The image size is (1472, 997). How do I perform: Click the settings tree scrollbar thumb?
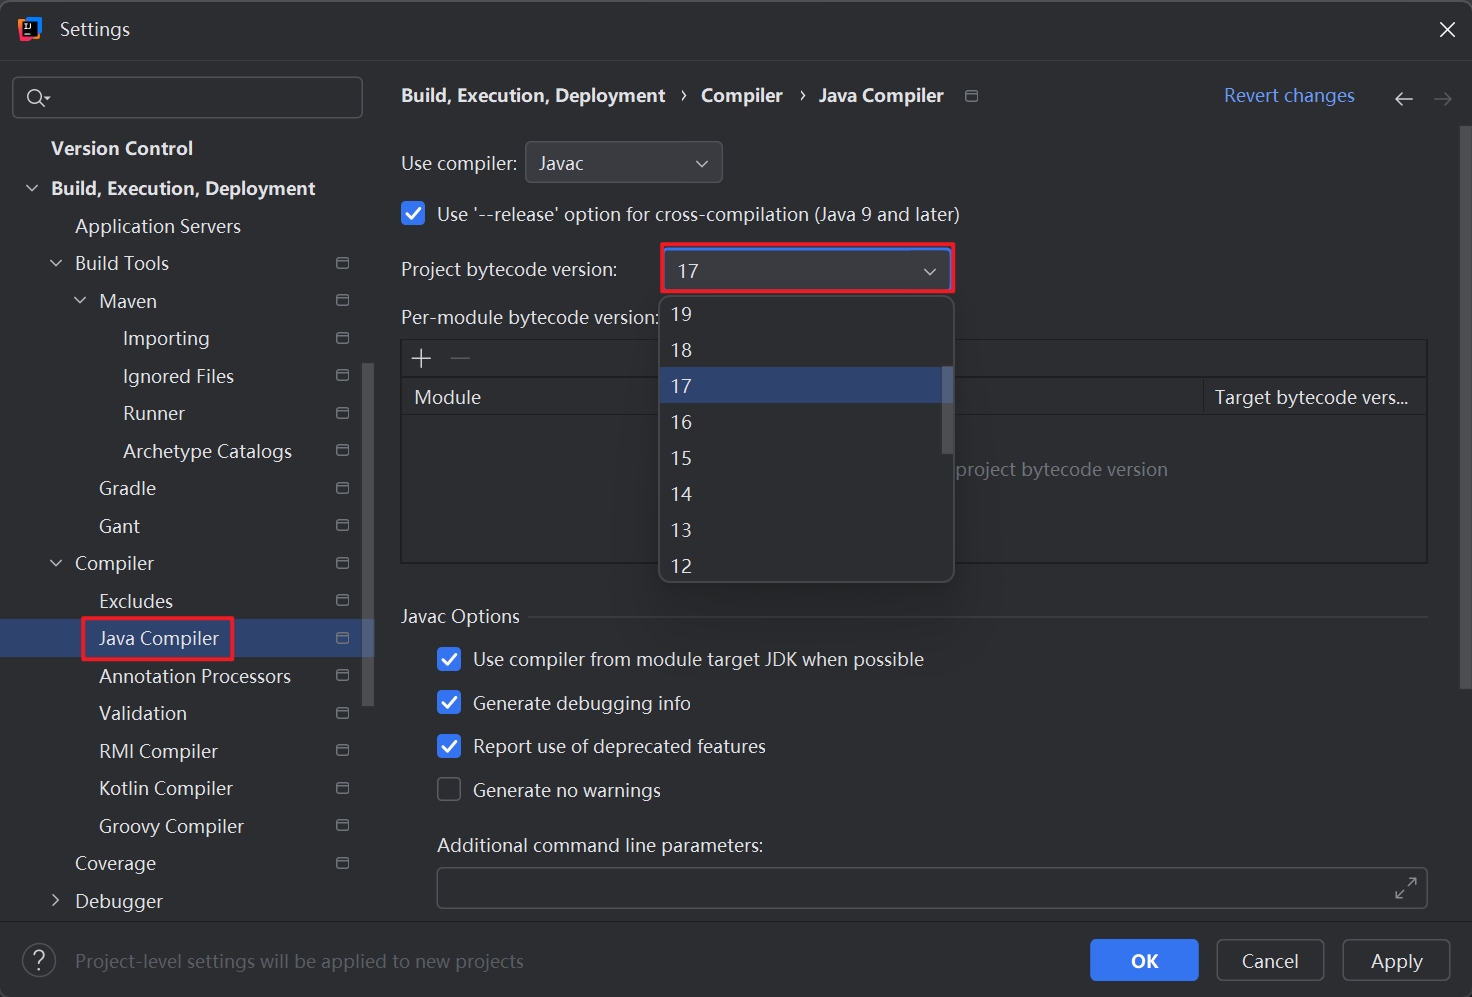pyautogui.click(x=368, y=535)
